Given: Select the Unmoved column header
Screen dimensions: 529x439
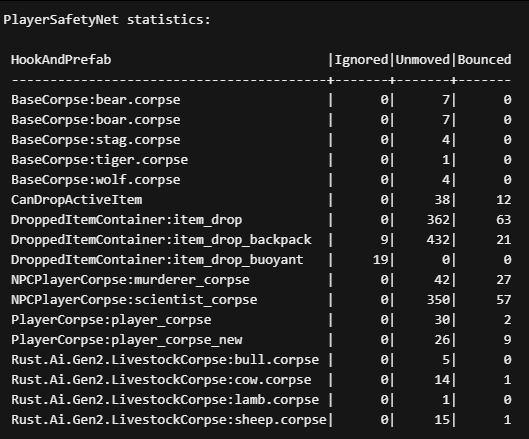Looking at the screenshot, I should (x=422, y=60).
